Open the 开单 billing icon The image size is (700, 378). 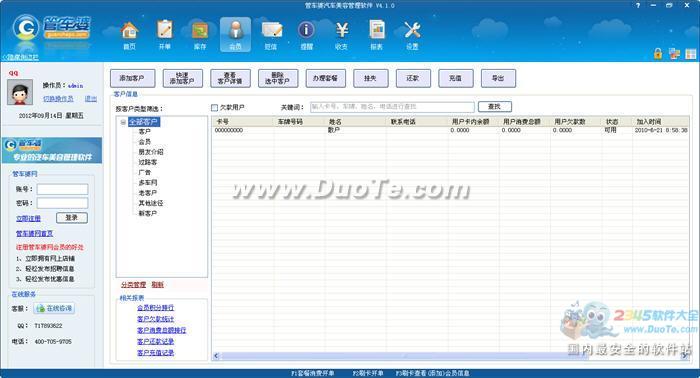(x=164, y=30)
